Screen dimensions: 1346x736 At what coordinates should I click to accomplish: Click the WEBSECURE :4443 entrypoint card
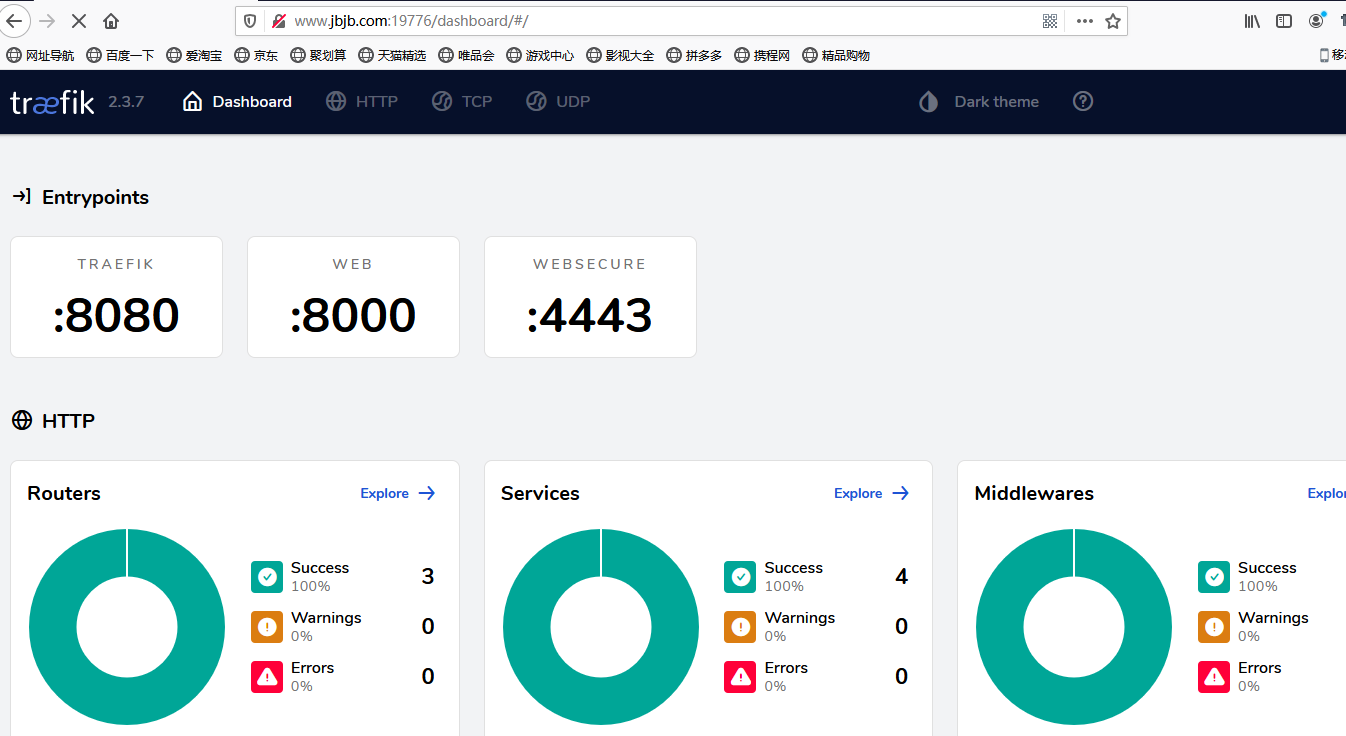(590, 297)
